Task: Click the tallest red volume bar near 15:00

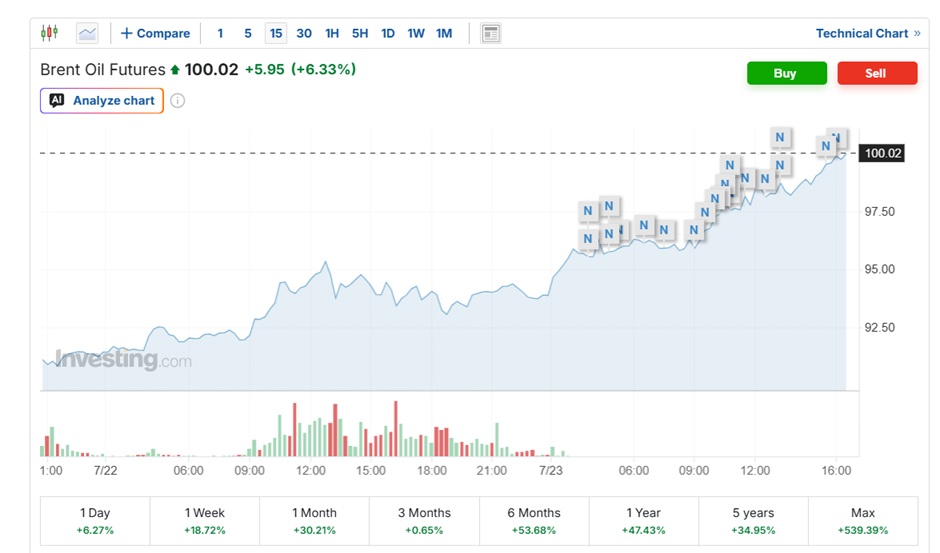Action: point(396,428)
